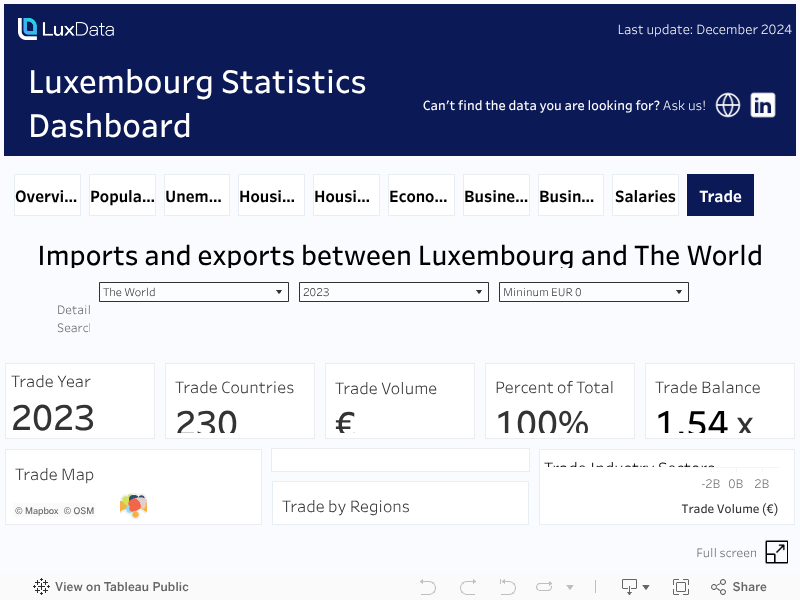Expand The World country dropdown
The image size is (800, 600).
(x=194, y=292)
